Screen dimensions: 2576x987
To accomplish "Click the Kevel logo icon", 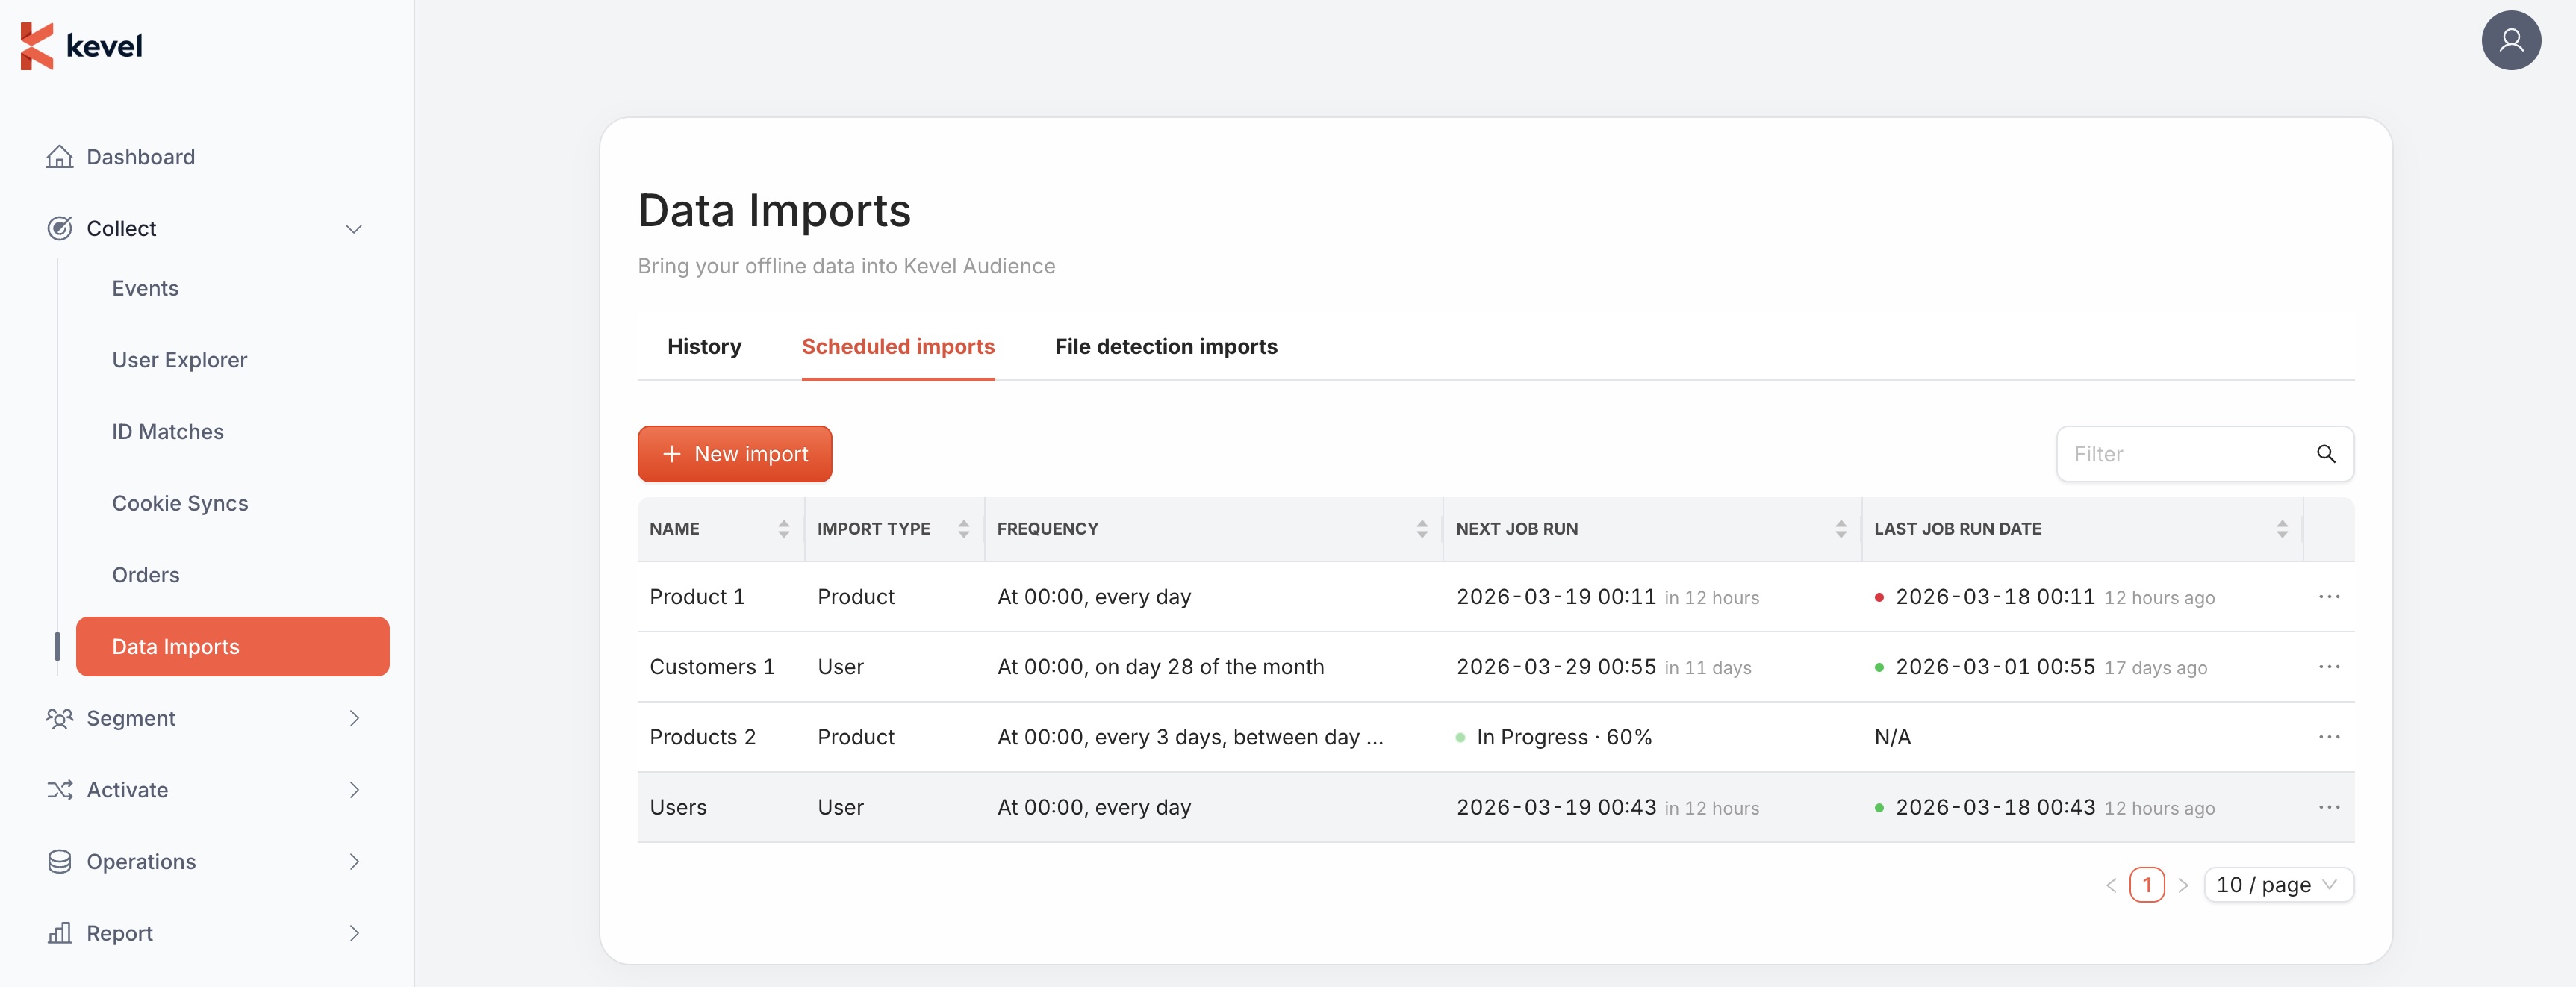I will pos(36,46).
